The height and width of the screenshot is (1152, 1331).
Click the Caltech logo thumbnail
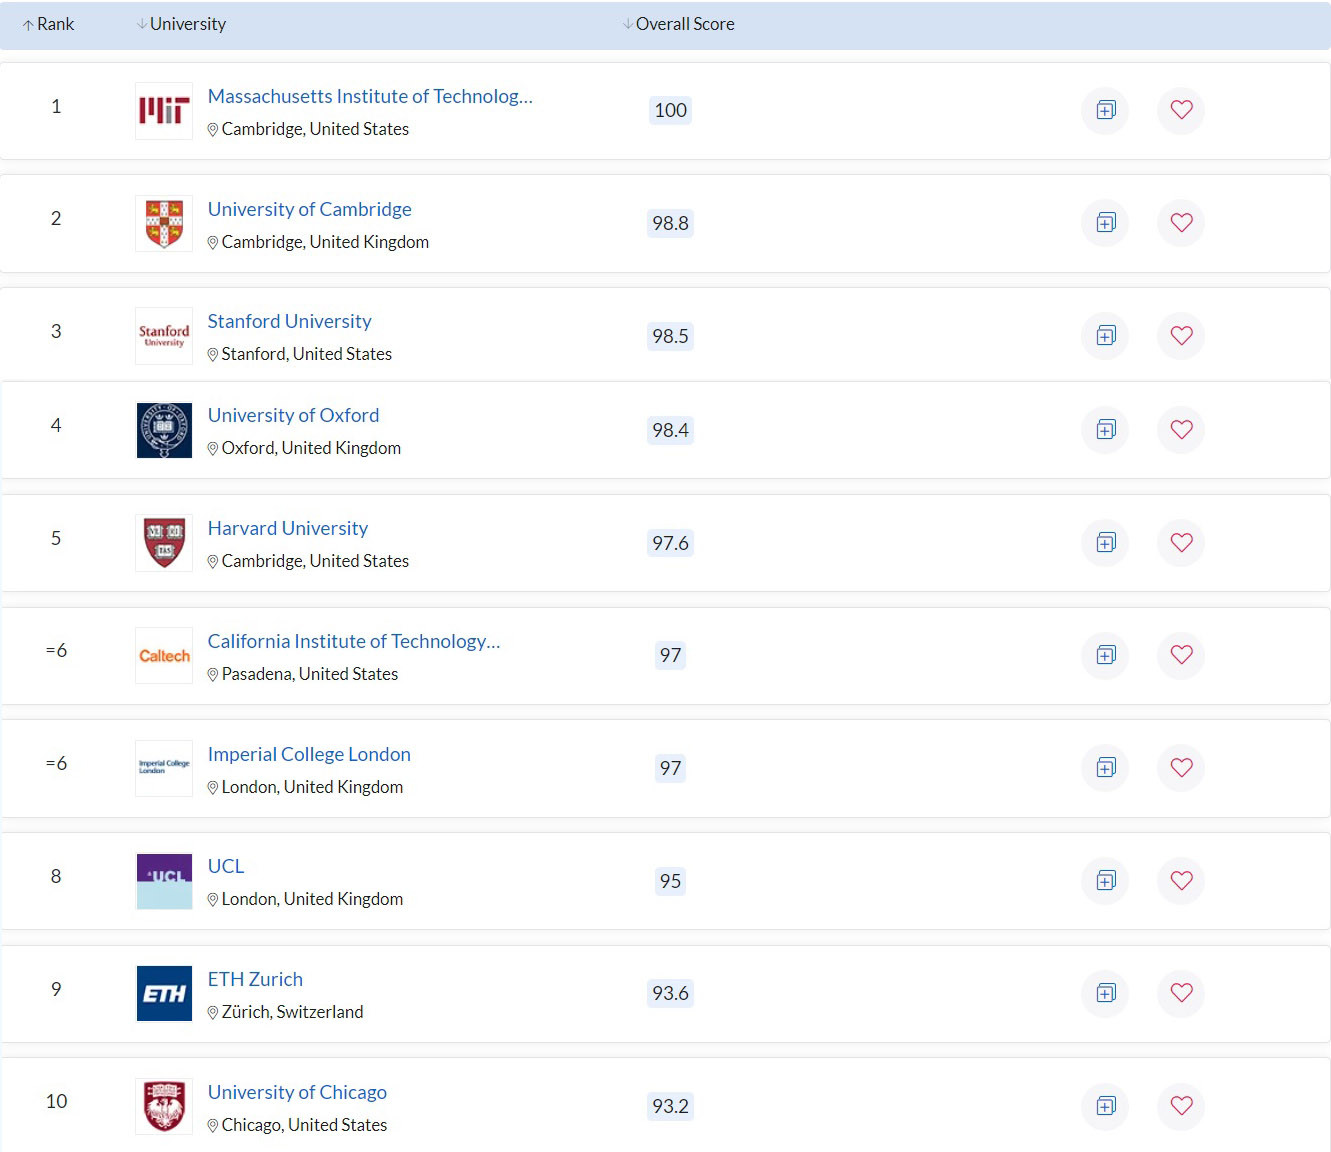pos(164,656)
